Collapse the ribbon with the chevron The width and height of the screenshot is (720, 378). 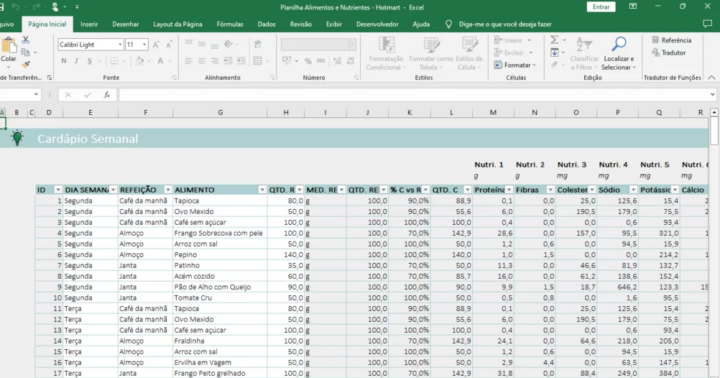[x=711, y=78]
